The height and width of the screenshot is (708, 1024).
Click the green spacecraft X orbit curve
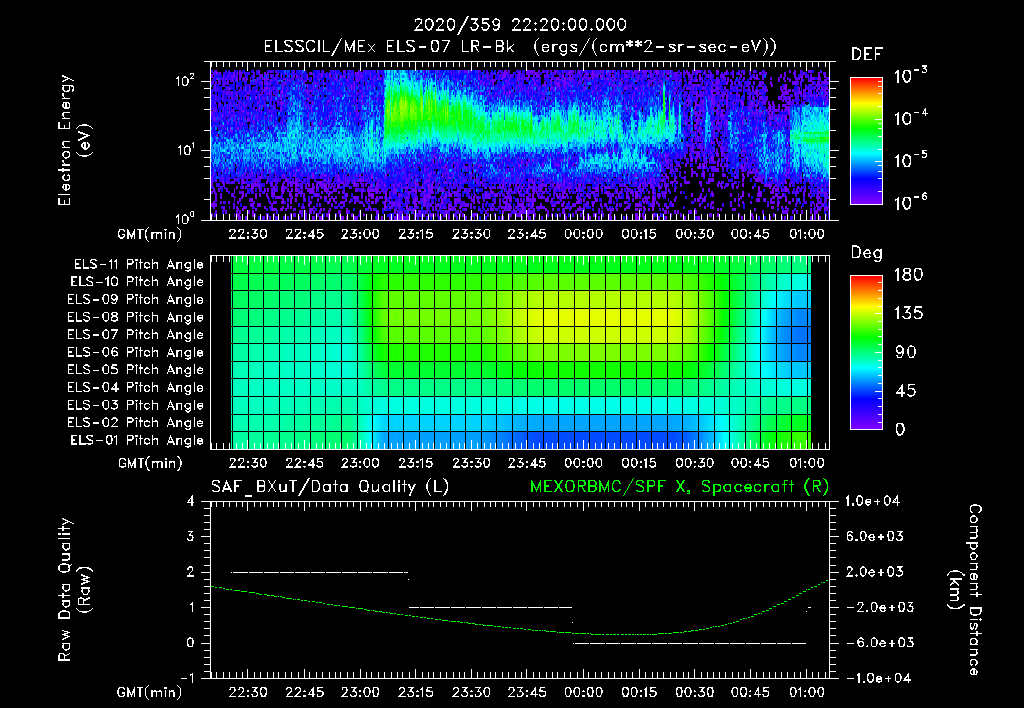point(520,627)
